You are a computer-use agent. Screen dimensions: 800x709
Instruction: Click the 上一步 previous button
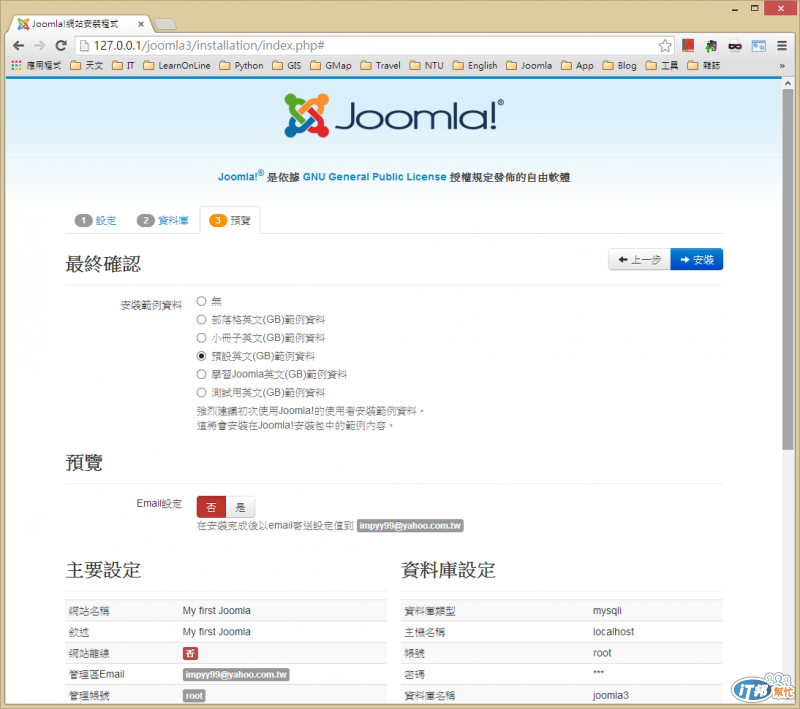click(639, 260)
